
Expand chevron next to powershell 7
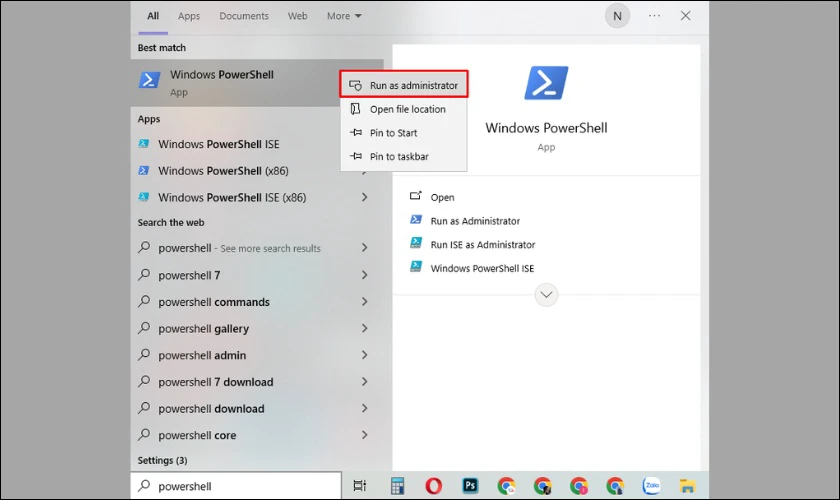364,275
